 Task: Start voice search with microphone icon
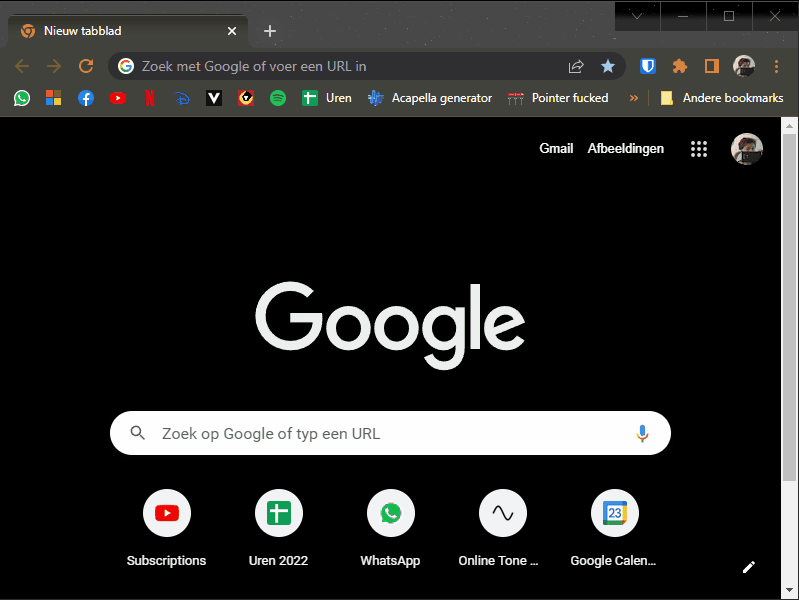click(642, 433)
